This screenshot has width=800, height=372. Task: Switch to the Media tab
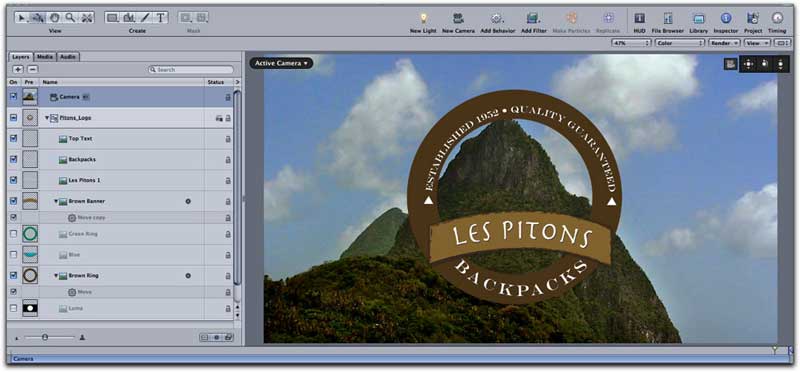click(x=44, y=57)
